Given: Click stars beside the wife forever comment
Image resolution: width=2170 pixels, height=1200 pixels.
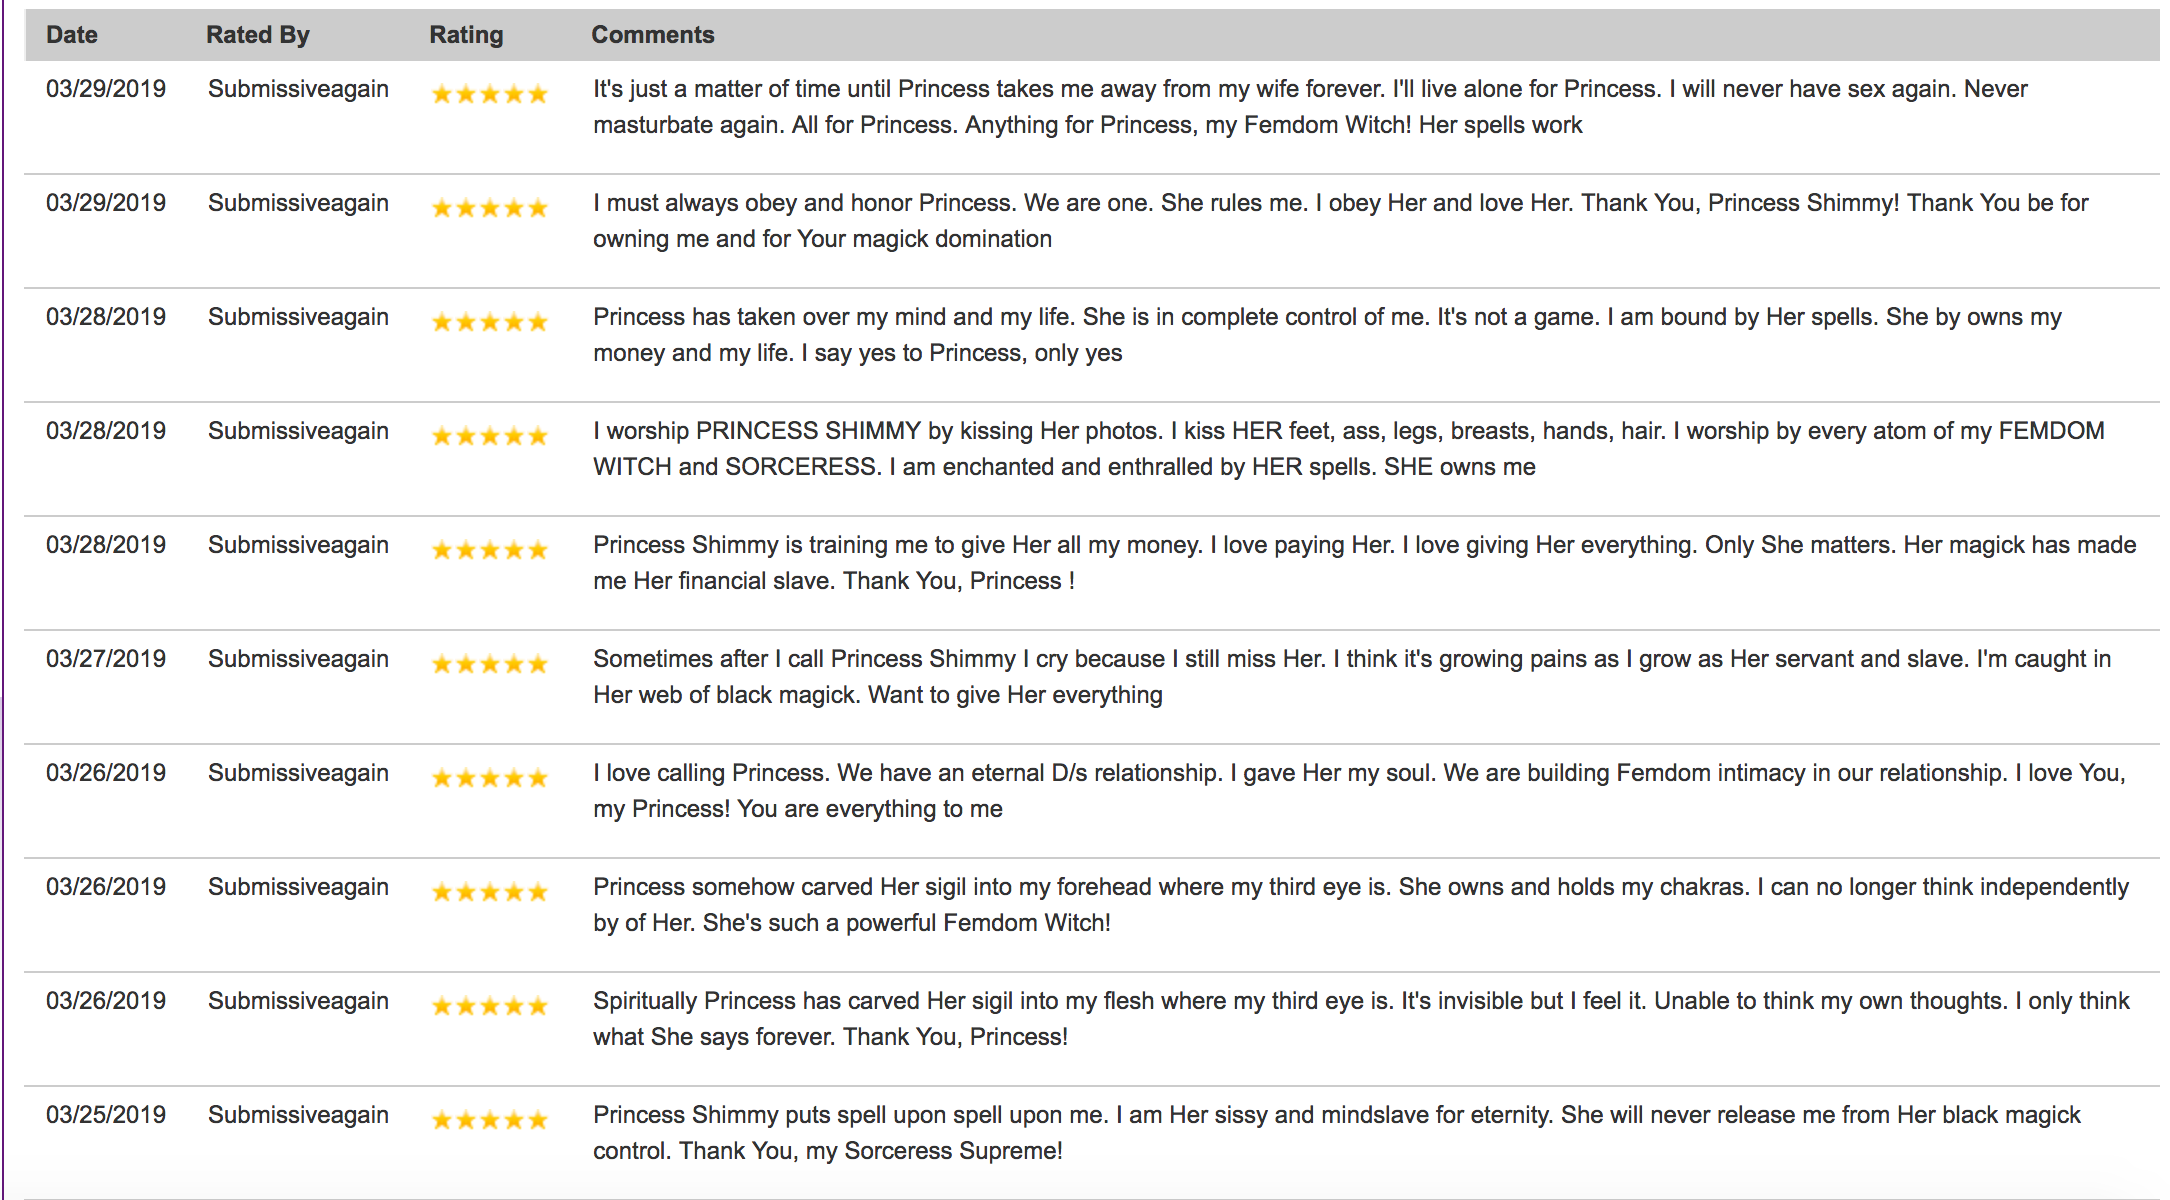Looking at the screenshot, I should pyautogui.click(x=490, y=94).
